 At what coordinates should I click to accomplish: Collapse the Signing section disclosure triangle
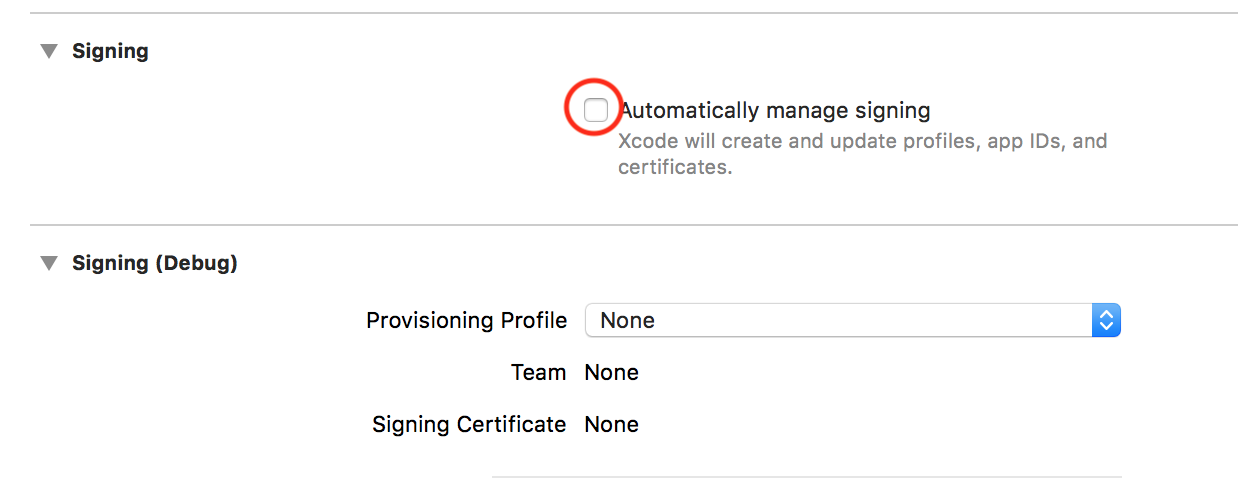49,51
